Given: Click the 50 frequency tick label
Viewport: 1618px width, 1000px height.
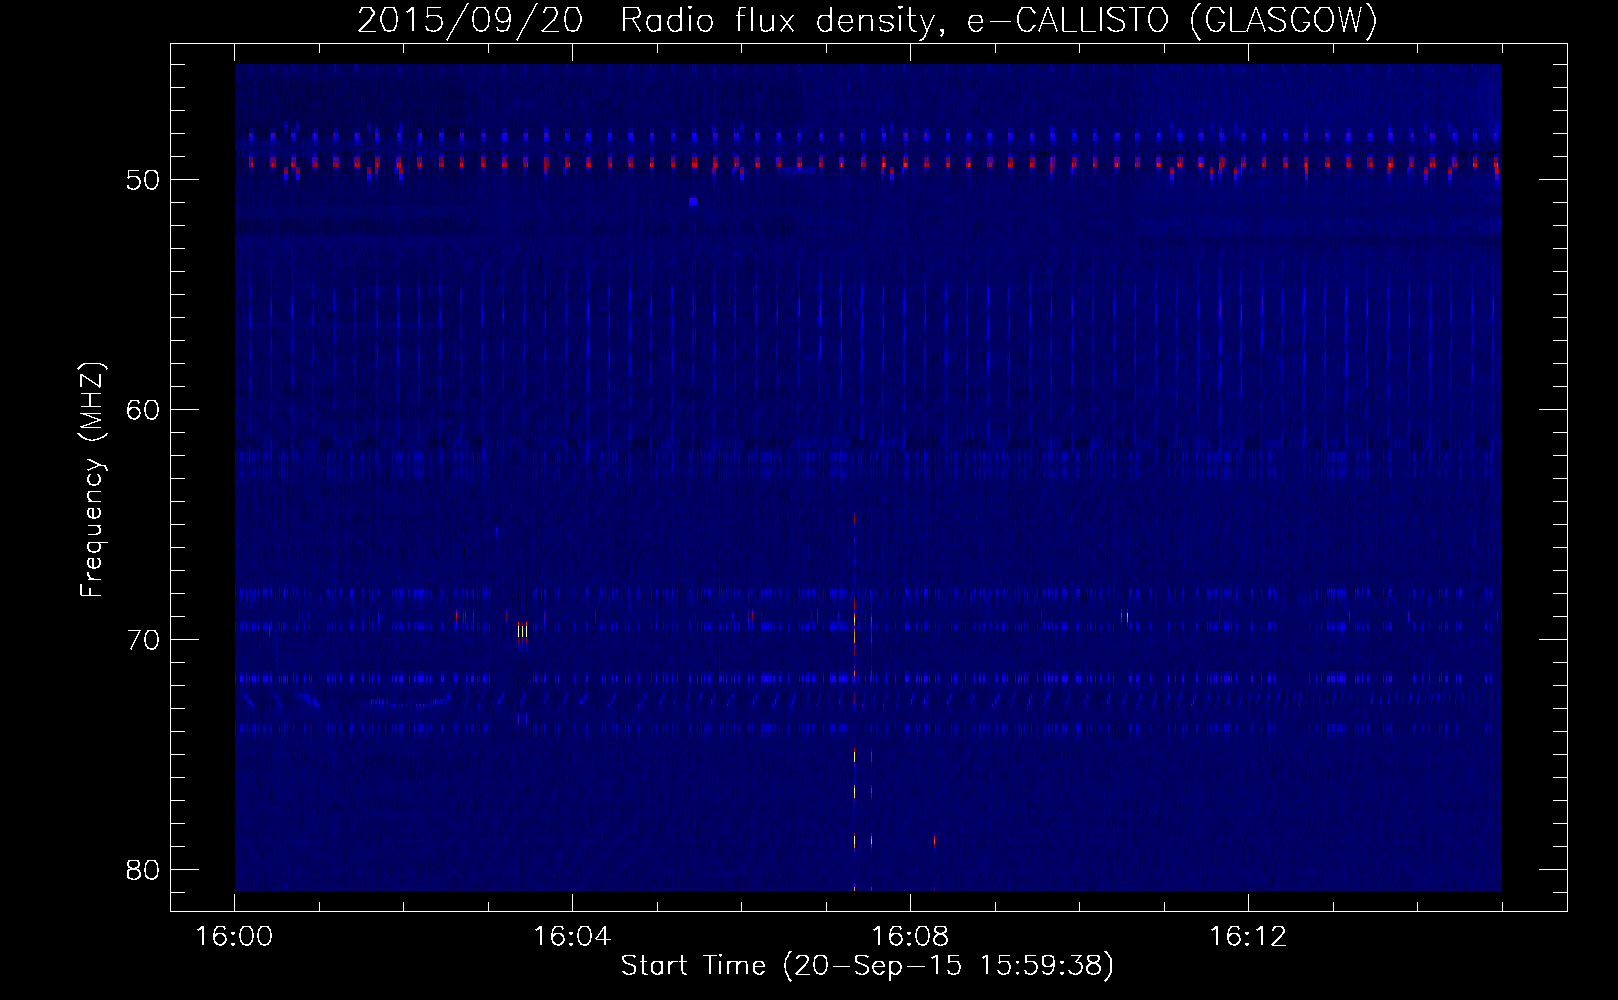Looking at the screenshot, I should coord(144,180).
